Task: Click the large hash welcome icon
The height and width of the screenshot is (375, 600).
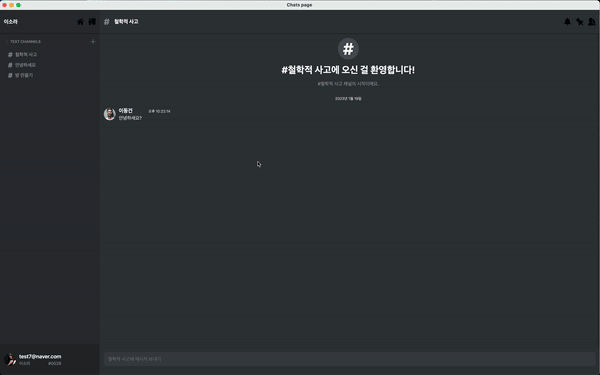Action: pyautogui.click(x=348, y=49)
